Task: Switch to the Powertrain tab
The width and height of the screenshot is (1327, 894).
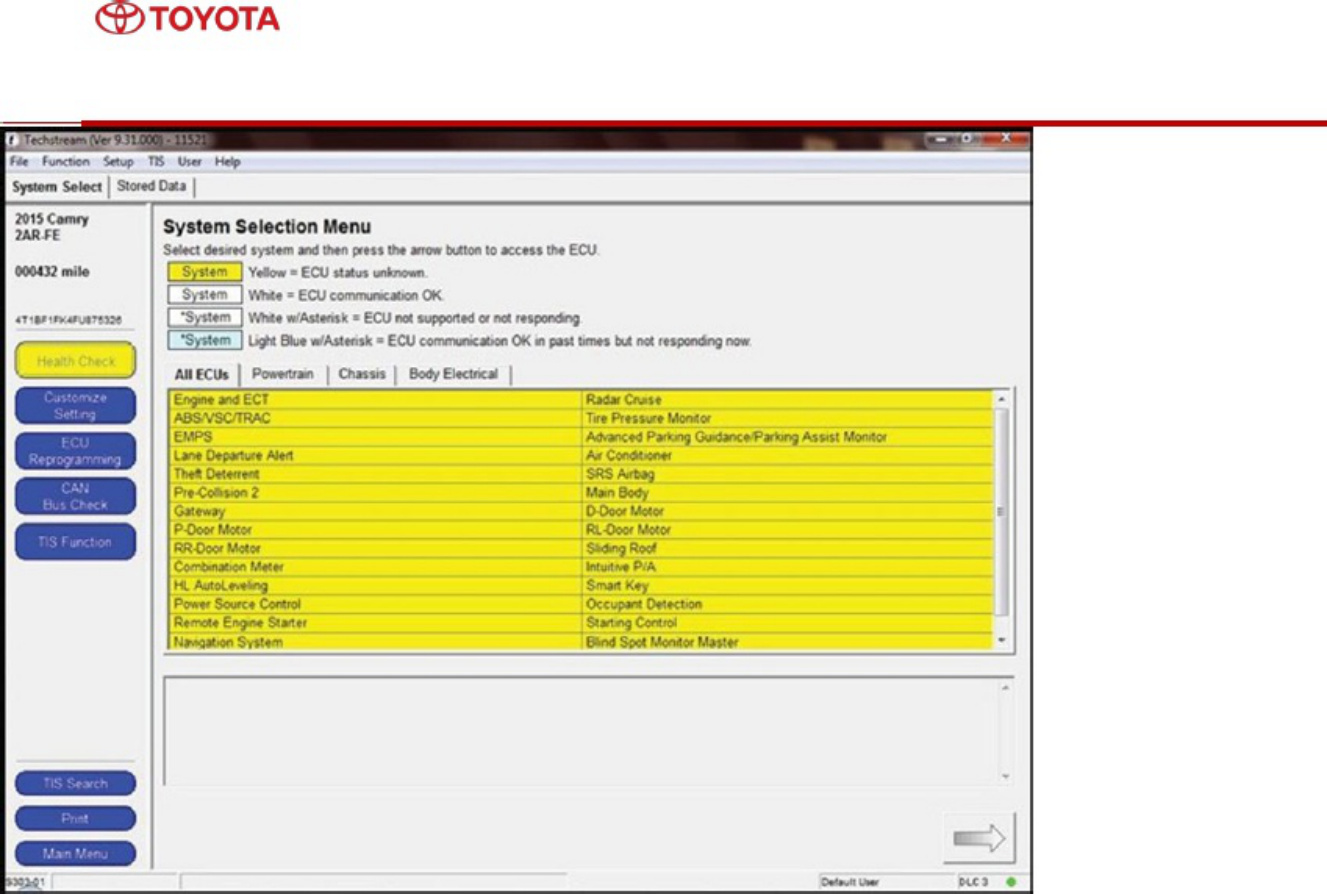Action: [x=283, y=374]
